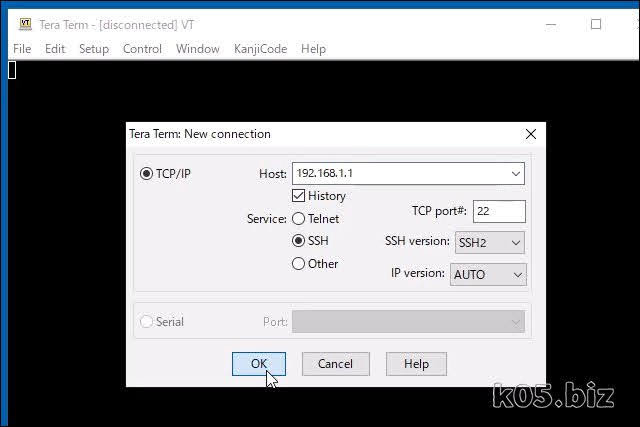
Task: Open the KanjiCode menu
Action: tap(260, 49)
